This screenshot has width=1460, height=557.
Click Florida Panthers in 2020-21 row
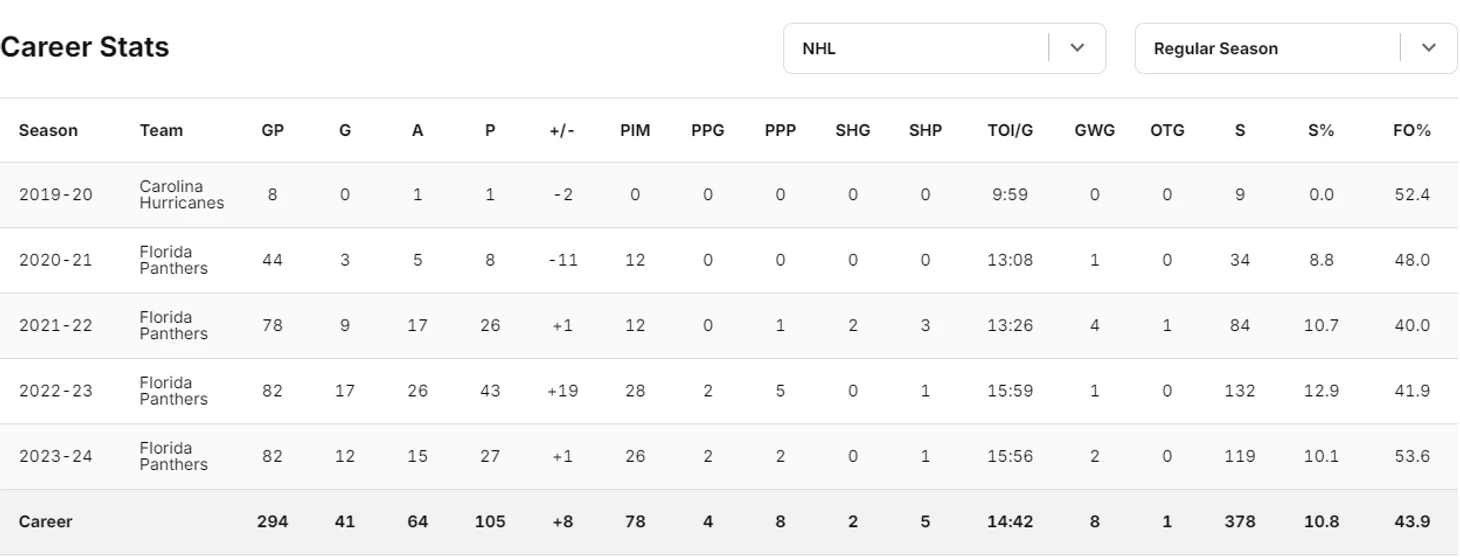tap(173, 260)
